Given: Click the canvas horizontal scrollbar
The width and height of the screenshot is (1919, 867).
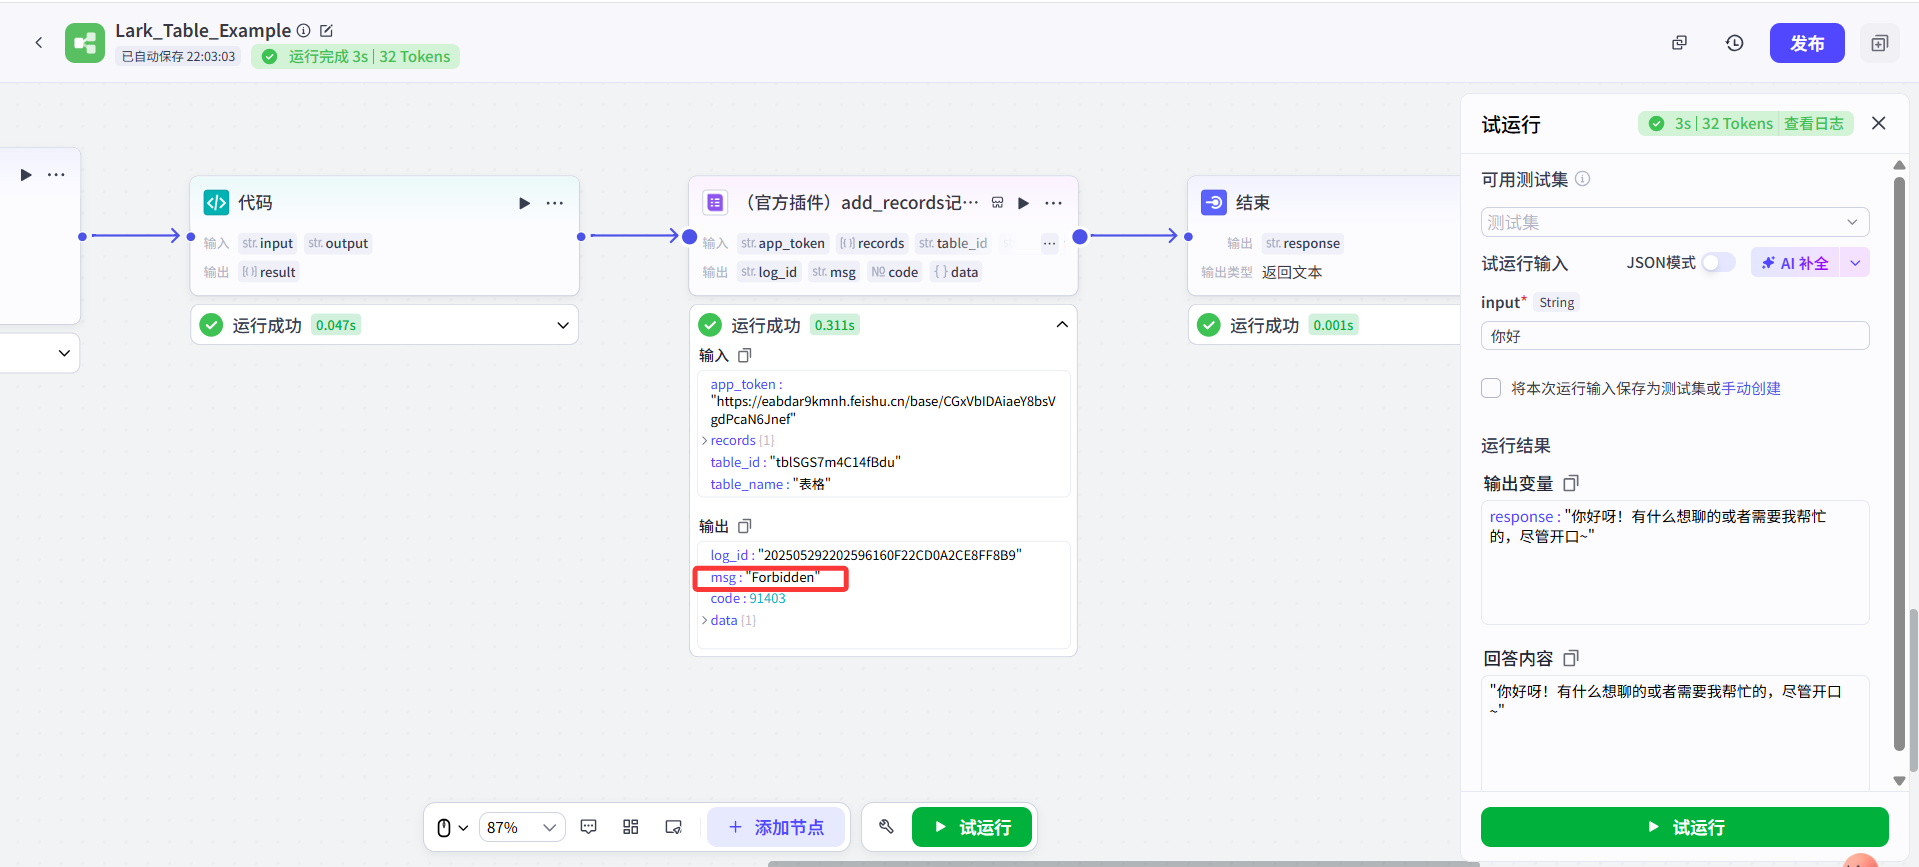Looking at the screenshot, I should click(x=1124, y=863).
